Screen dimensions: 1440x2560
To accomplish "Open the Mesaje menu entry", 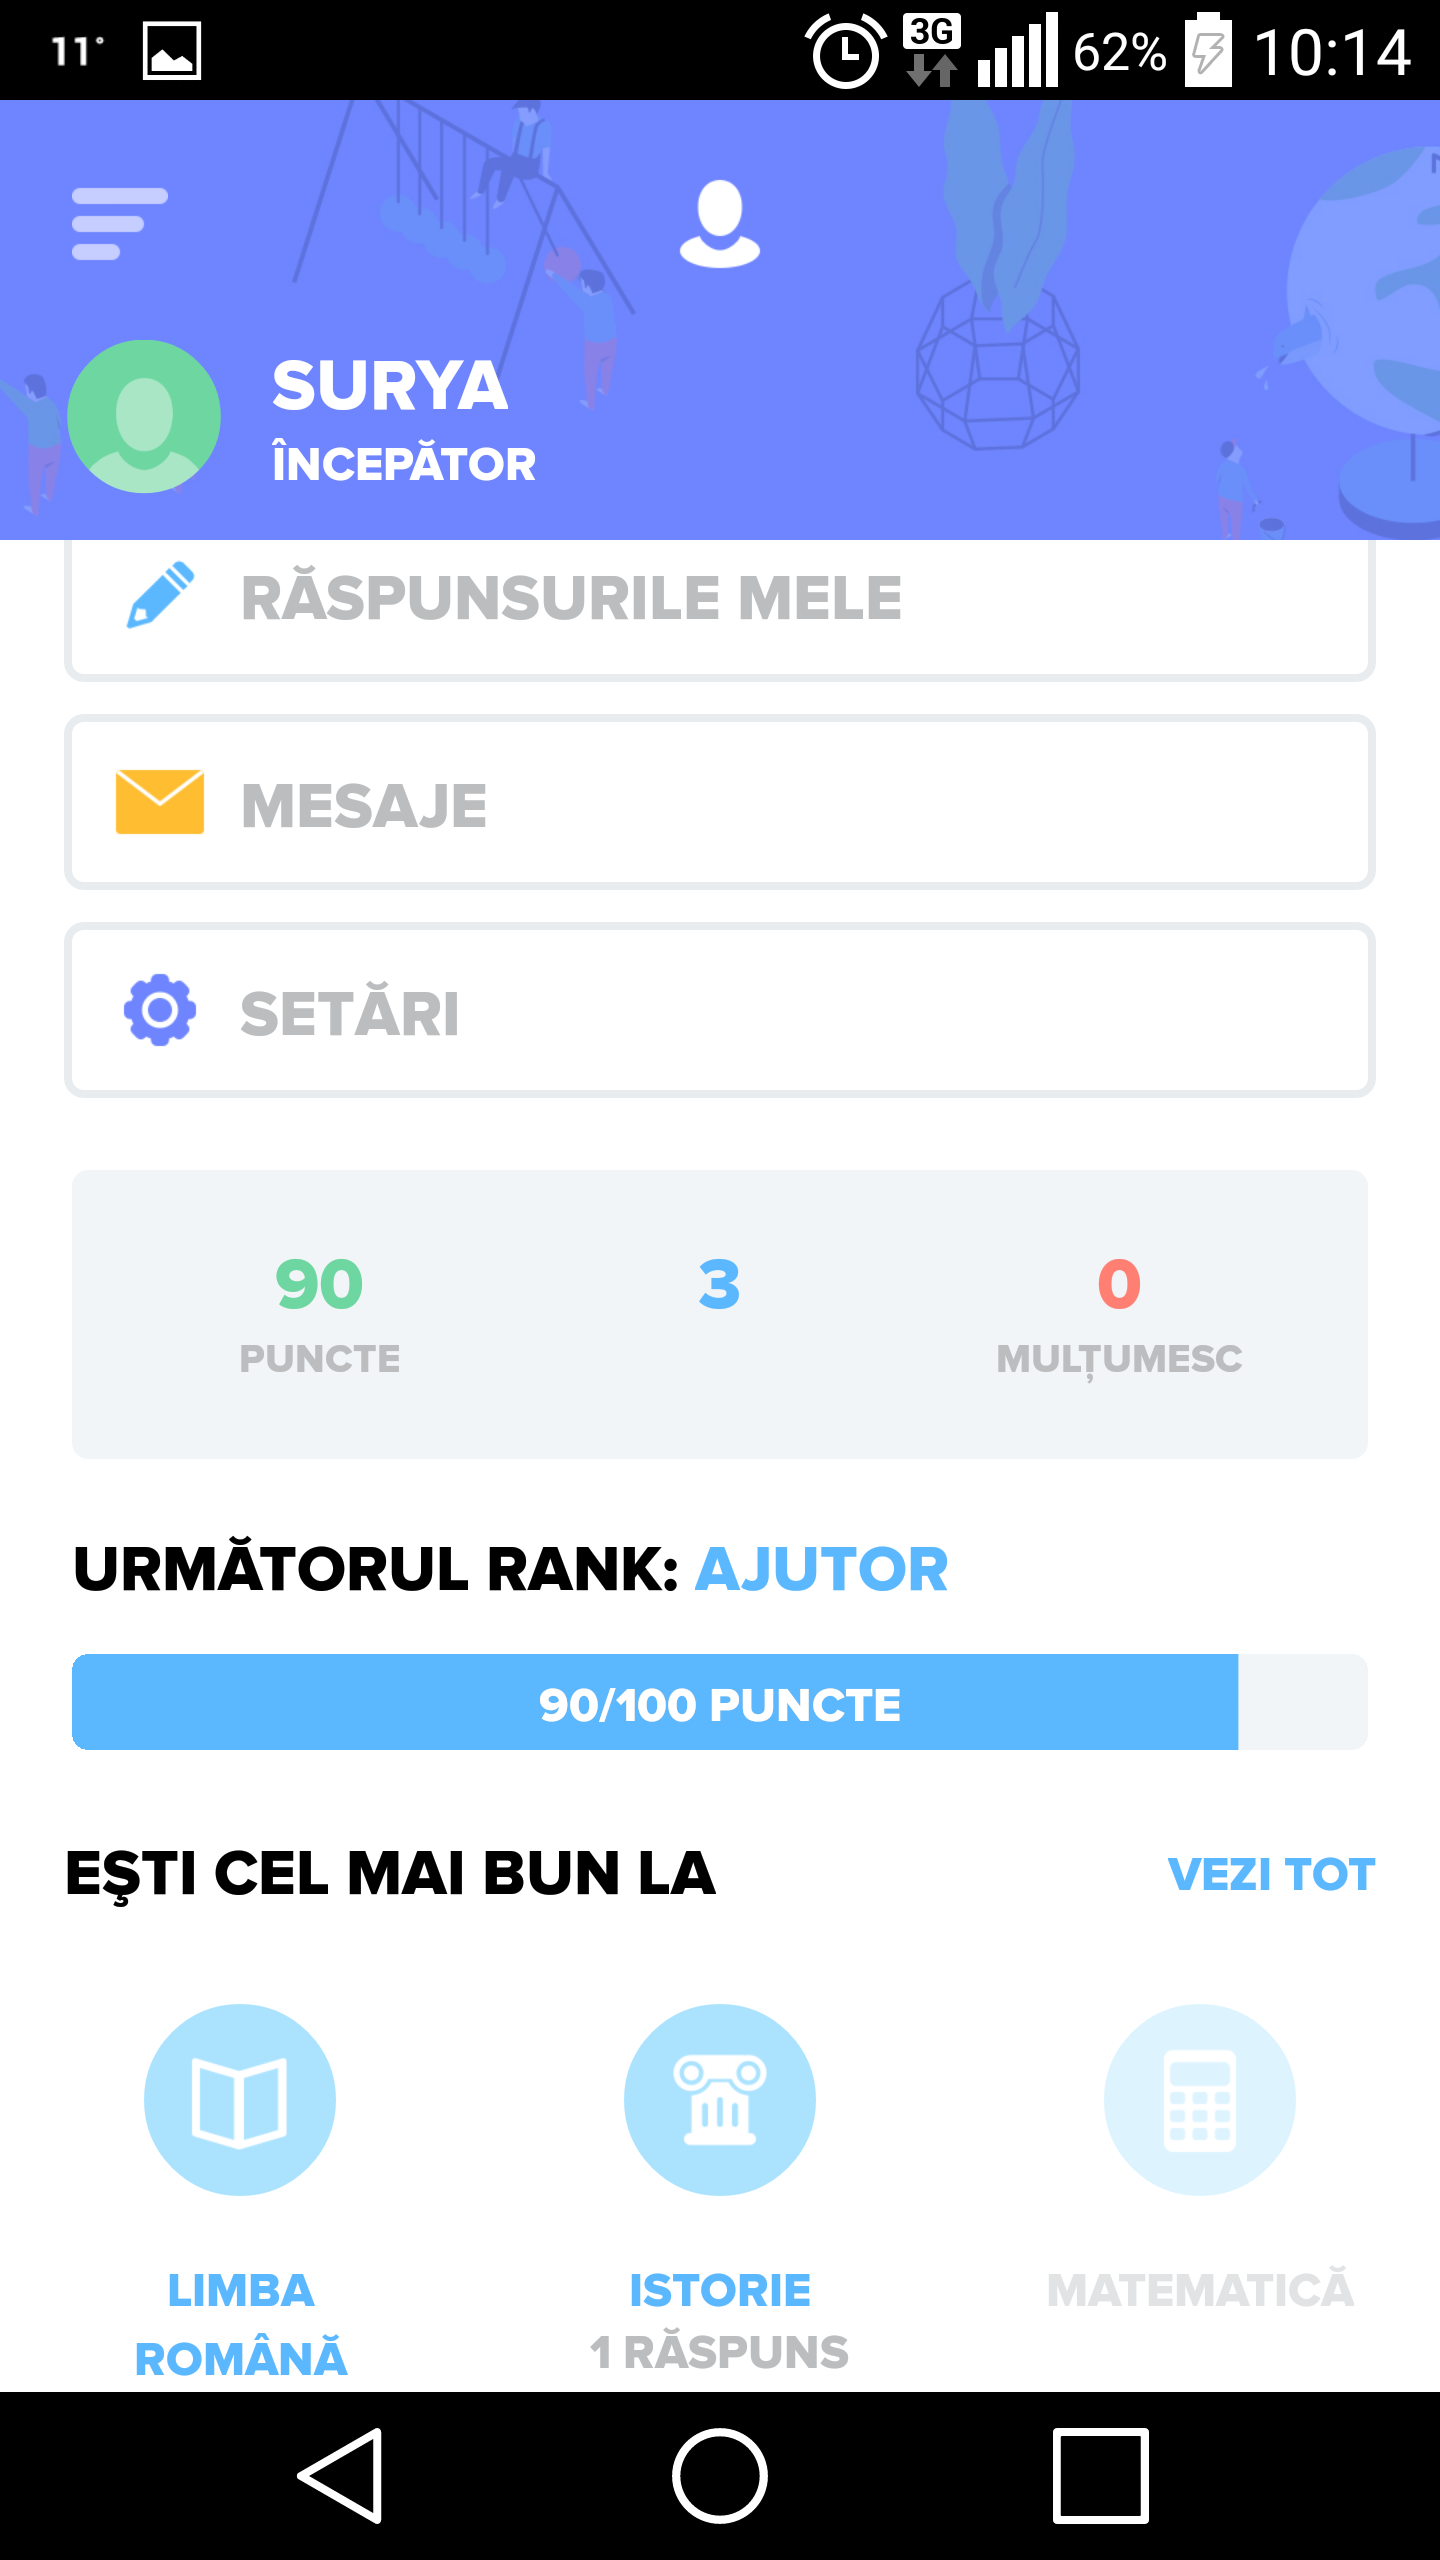I will pyautogui.click(x=720, y=803).
